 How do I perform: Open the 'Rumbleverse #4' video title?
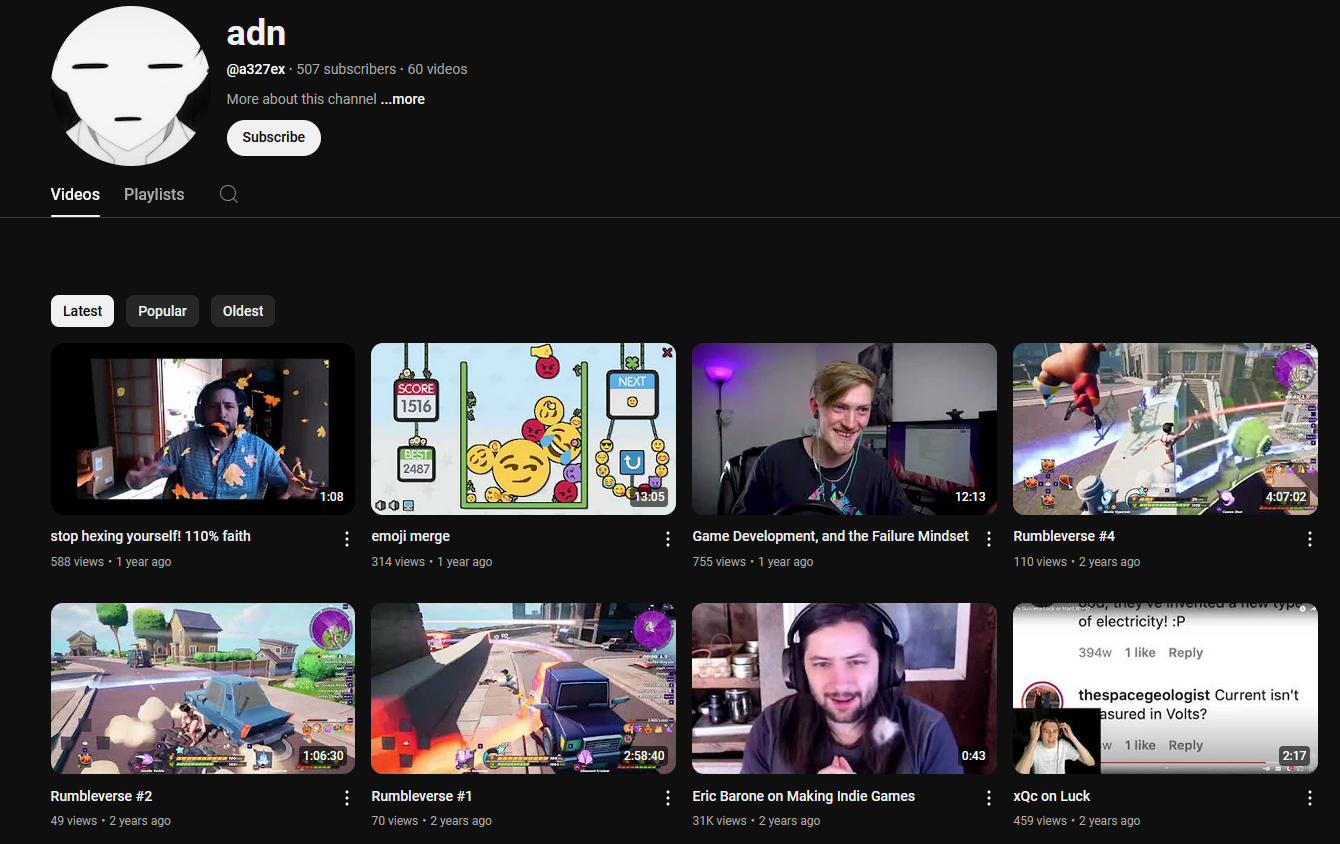pos(1064,536)
